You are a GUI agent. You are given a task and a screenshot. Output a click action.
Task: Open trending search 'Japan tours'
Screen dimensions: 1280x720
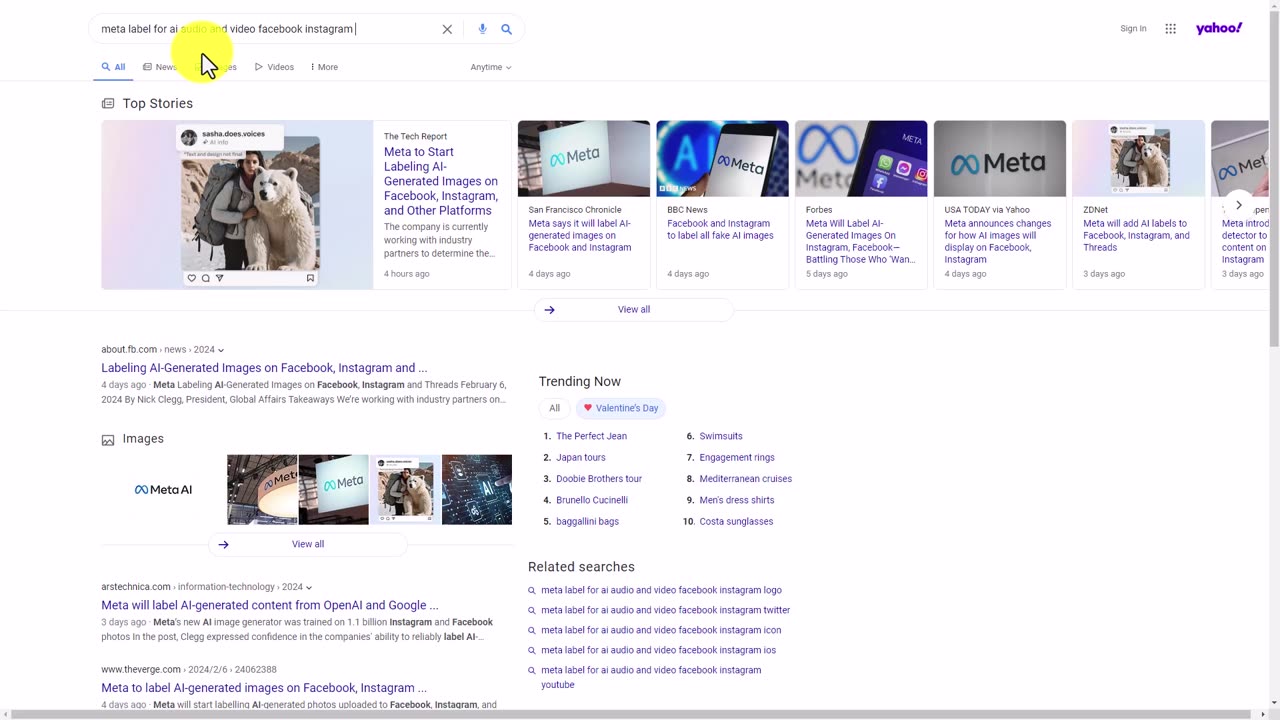pyautogui.click(x=581, y=458)
